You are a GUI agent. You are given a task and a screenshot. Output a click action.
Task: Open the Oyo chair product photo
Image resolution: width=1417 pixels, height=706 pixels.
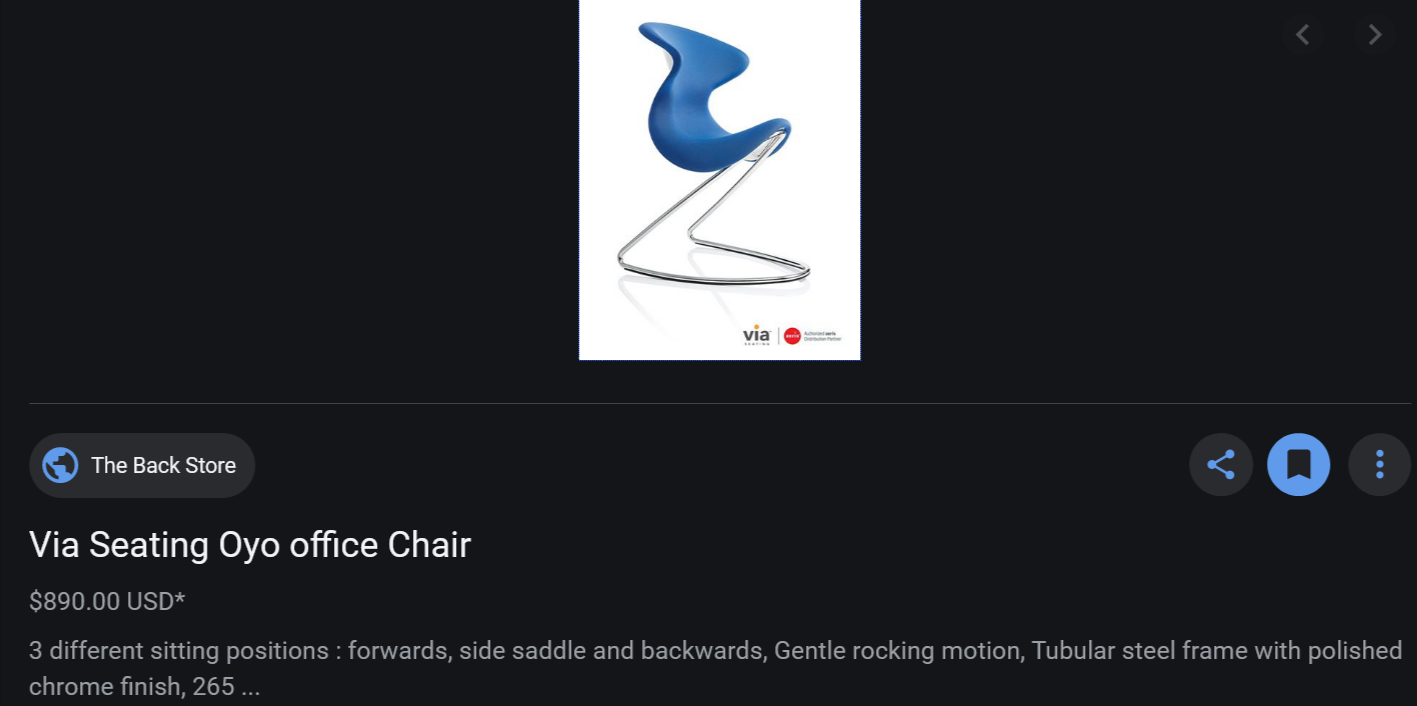point(720,180)
